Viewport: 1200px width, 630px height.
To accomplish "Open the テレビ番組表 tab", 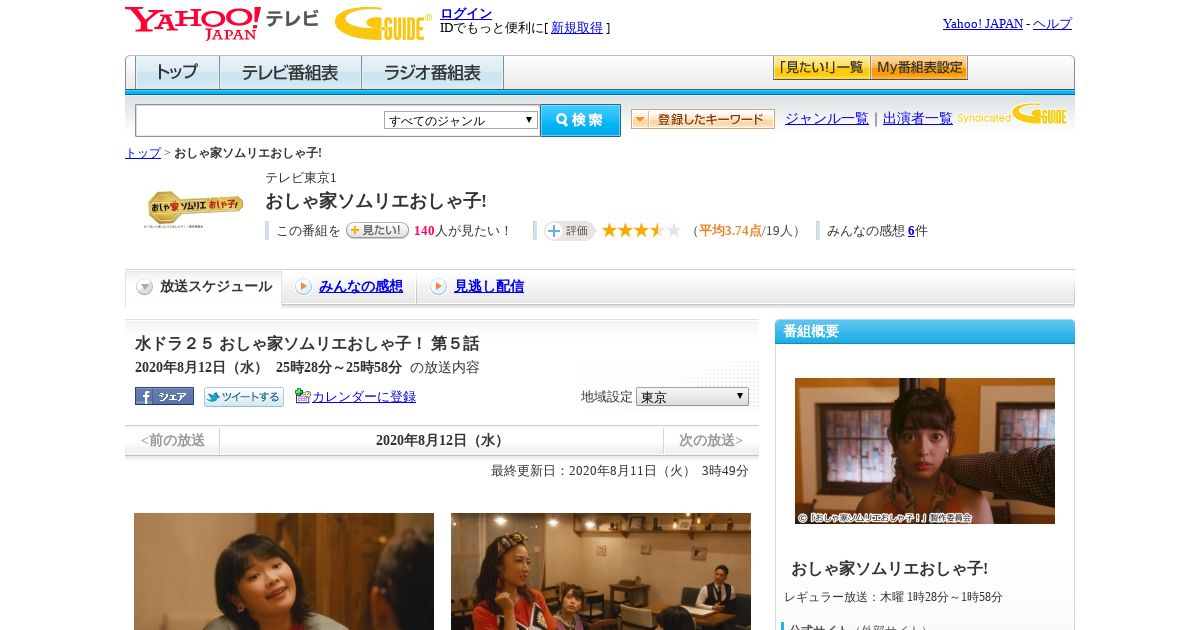I will click(290, 73).
